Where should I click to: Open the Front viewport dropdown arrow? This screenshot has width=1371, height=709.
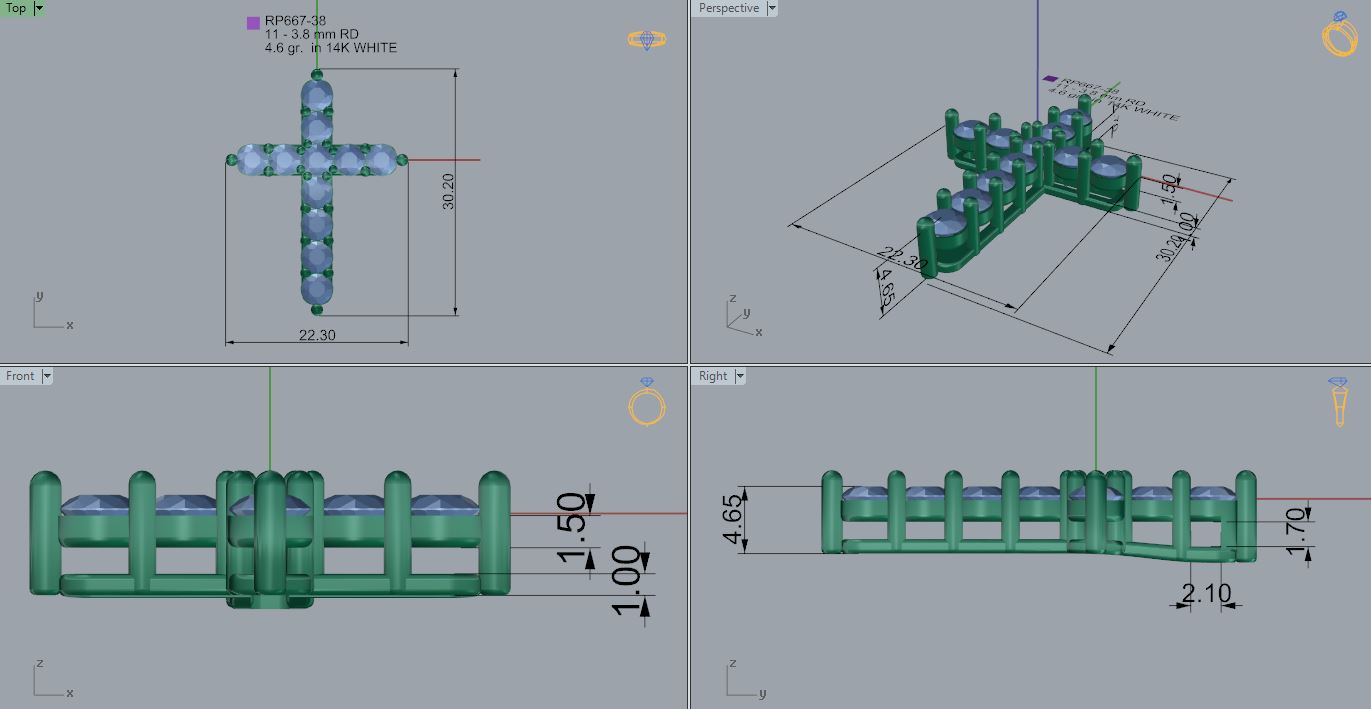click(47, 376)
